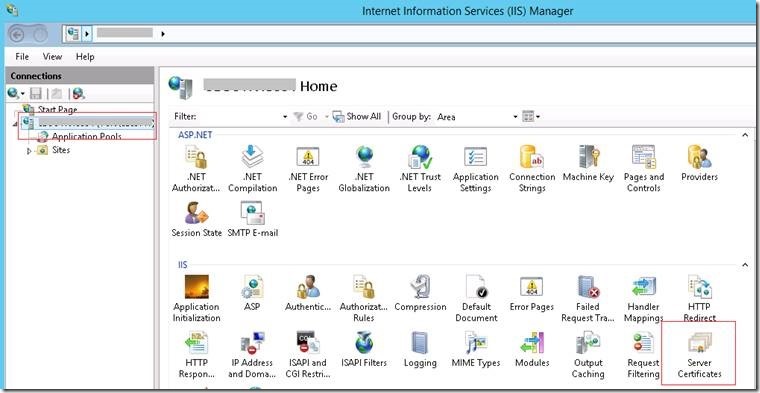Open ISAPI and CGI Restrictions
The width and height of the screenshot is (760, 393).
(x=308, y=355)
